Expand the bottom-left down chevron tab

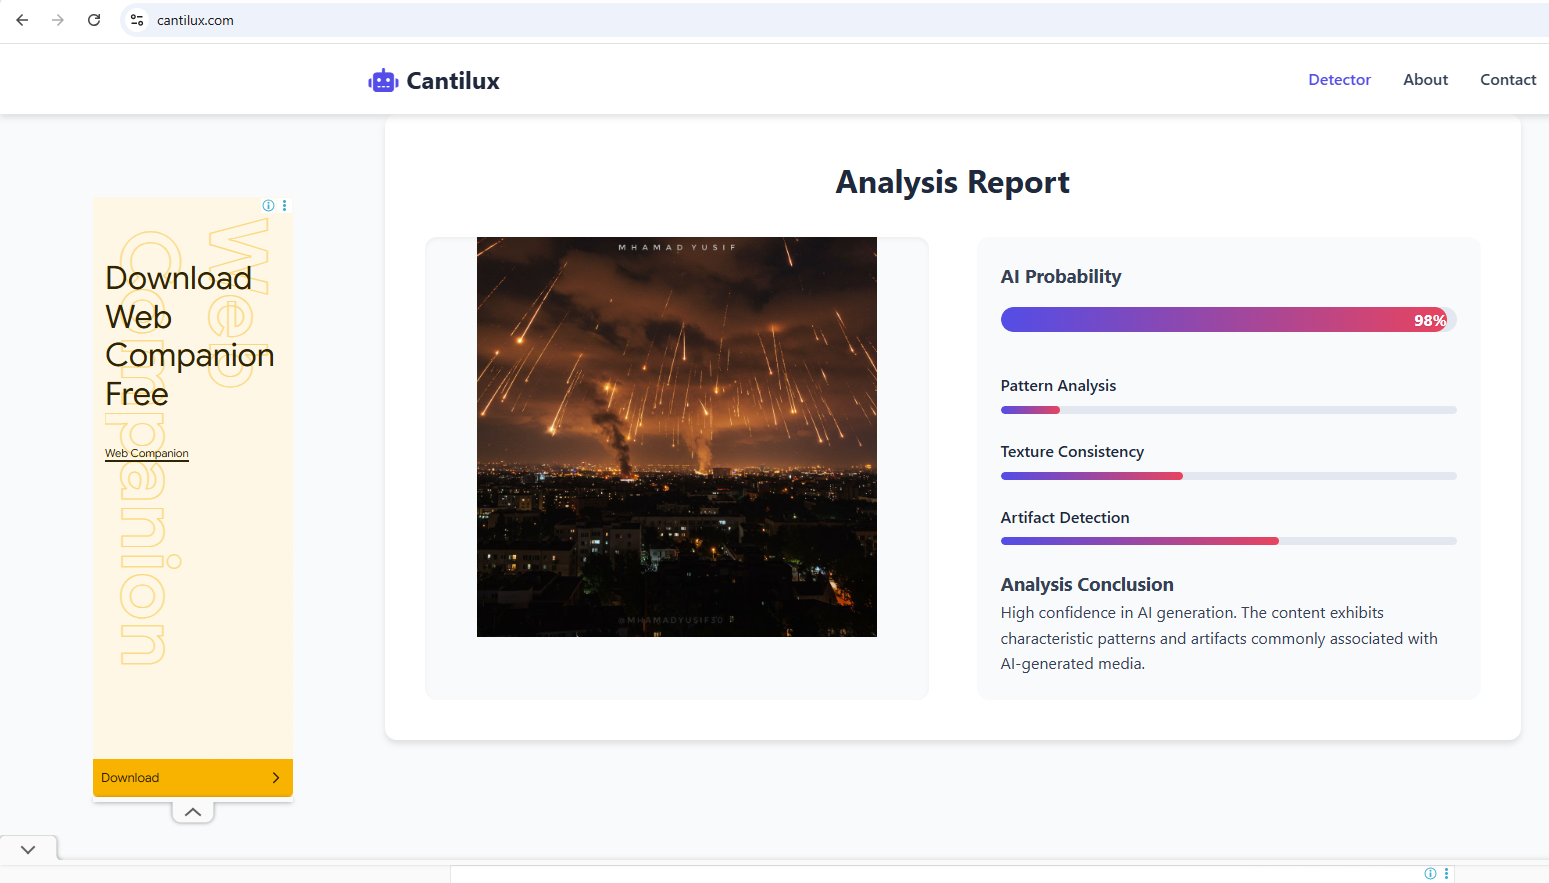click(28, 849)
